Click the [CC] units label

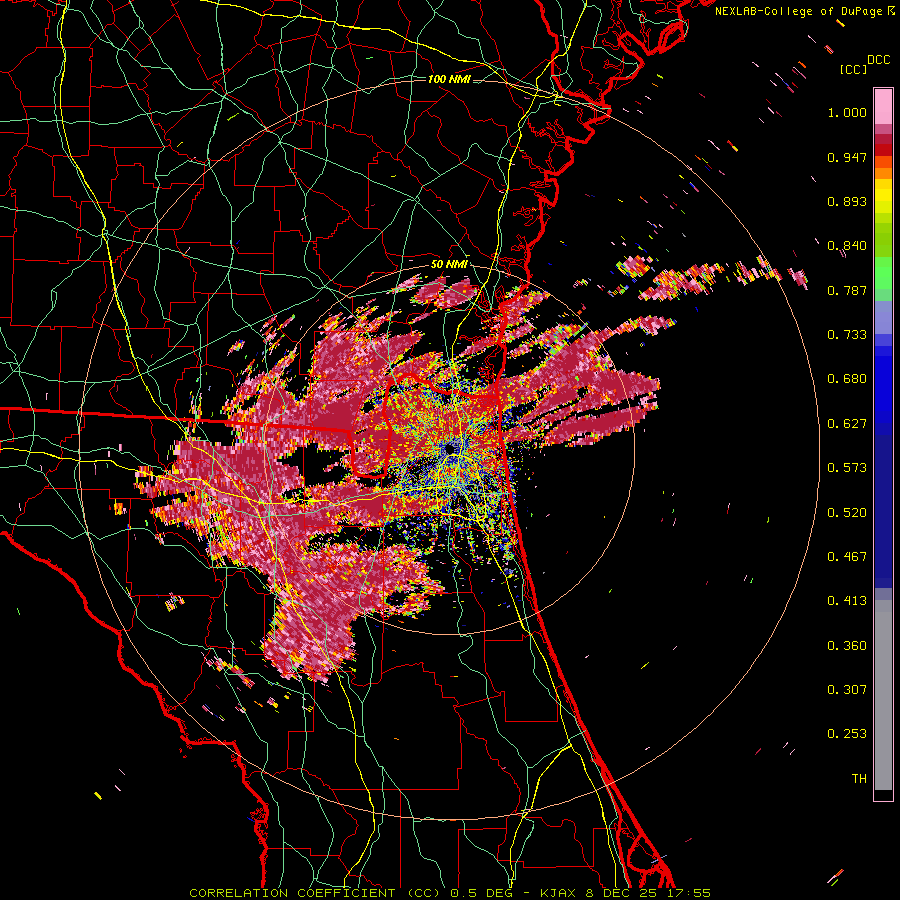(x=853, y=69)
